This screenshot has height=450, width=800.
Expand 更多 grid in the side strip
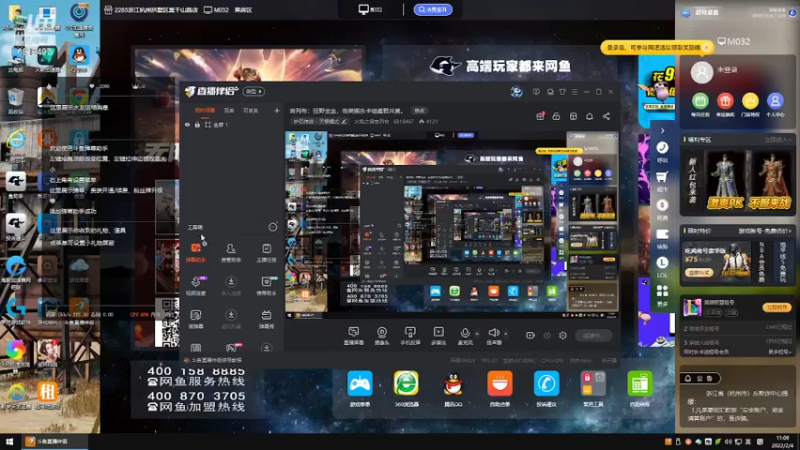(662, 295)
